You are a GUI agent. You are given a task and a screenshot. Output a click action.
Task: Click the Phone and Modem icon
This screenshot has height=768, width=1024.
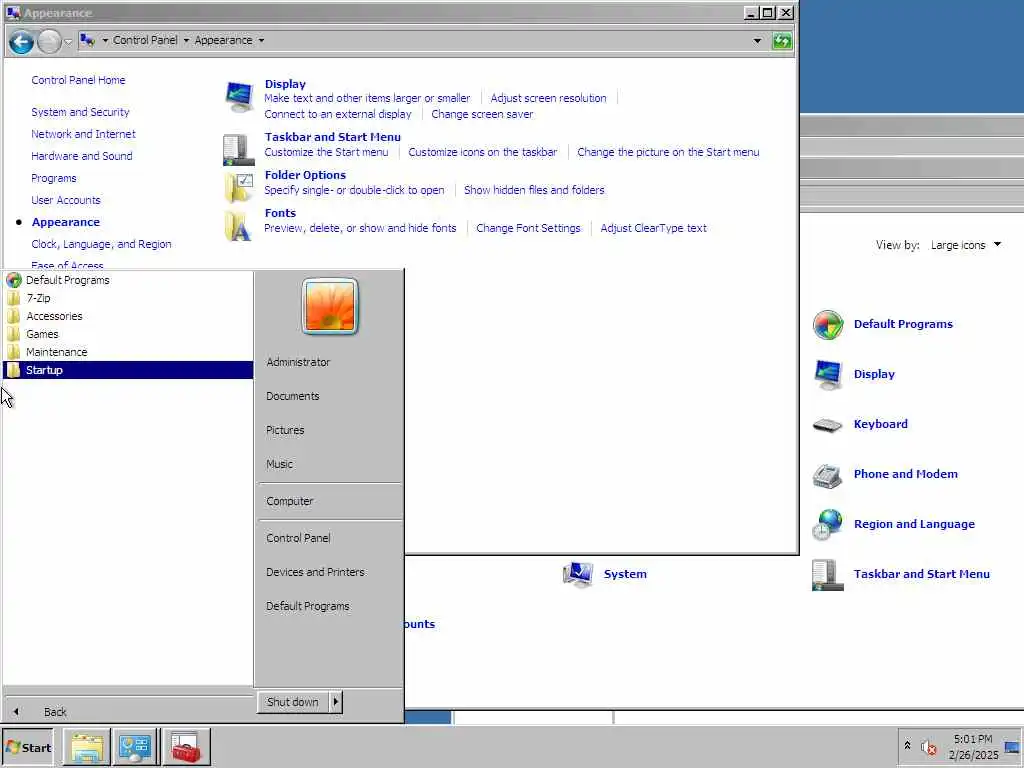(828, 475)
